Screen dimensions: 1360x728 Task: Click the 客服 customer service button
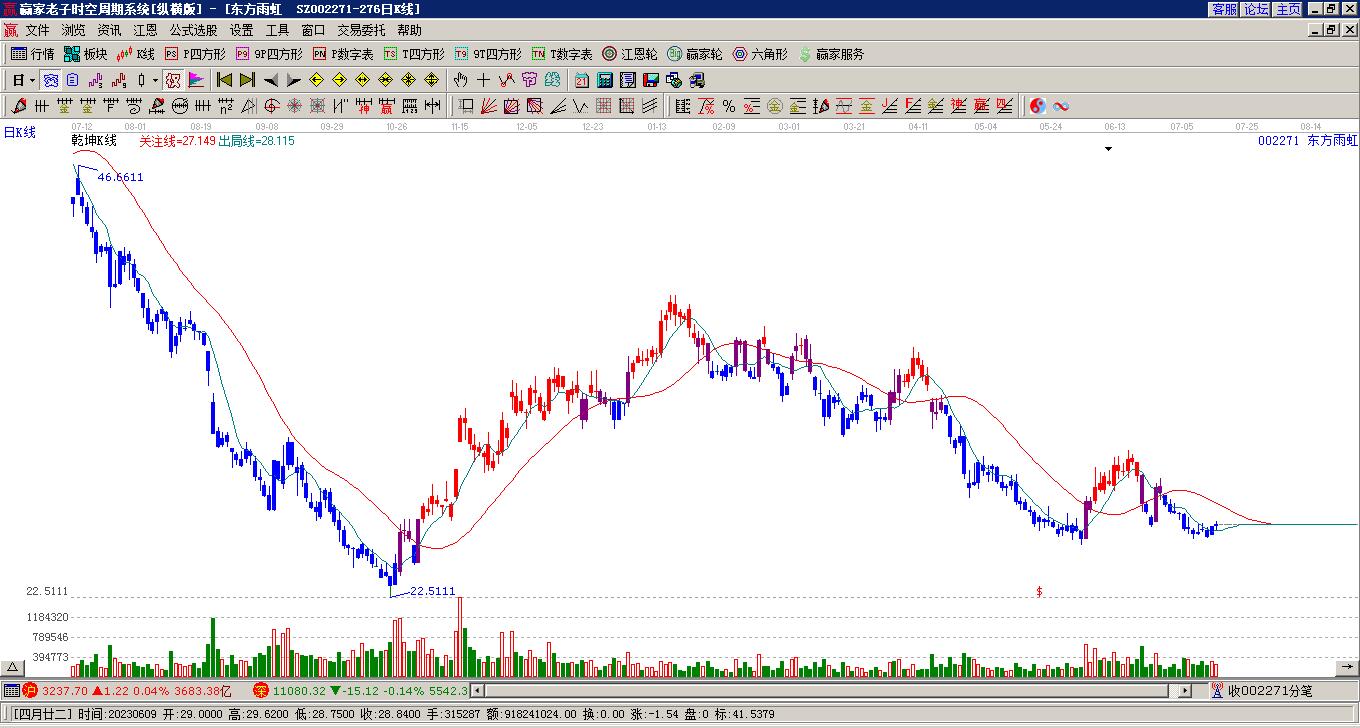coord(1225,9)
